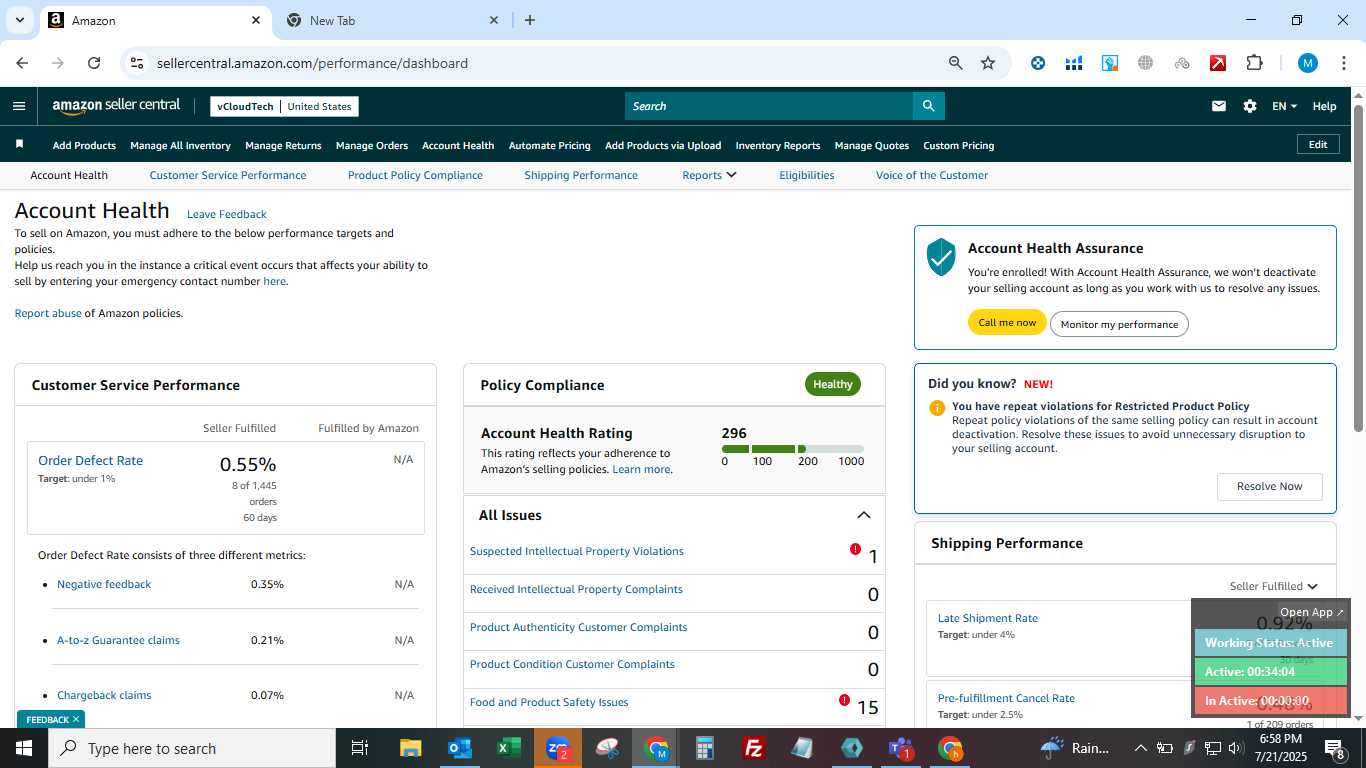Image resolution: width=1366 pixels, height=768 pixels.
Task: Open Calculator from the taskbar
Action: 705,748
